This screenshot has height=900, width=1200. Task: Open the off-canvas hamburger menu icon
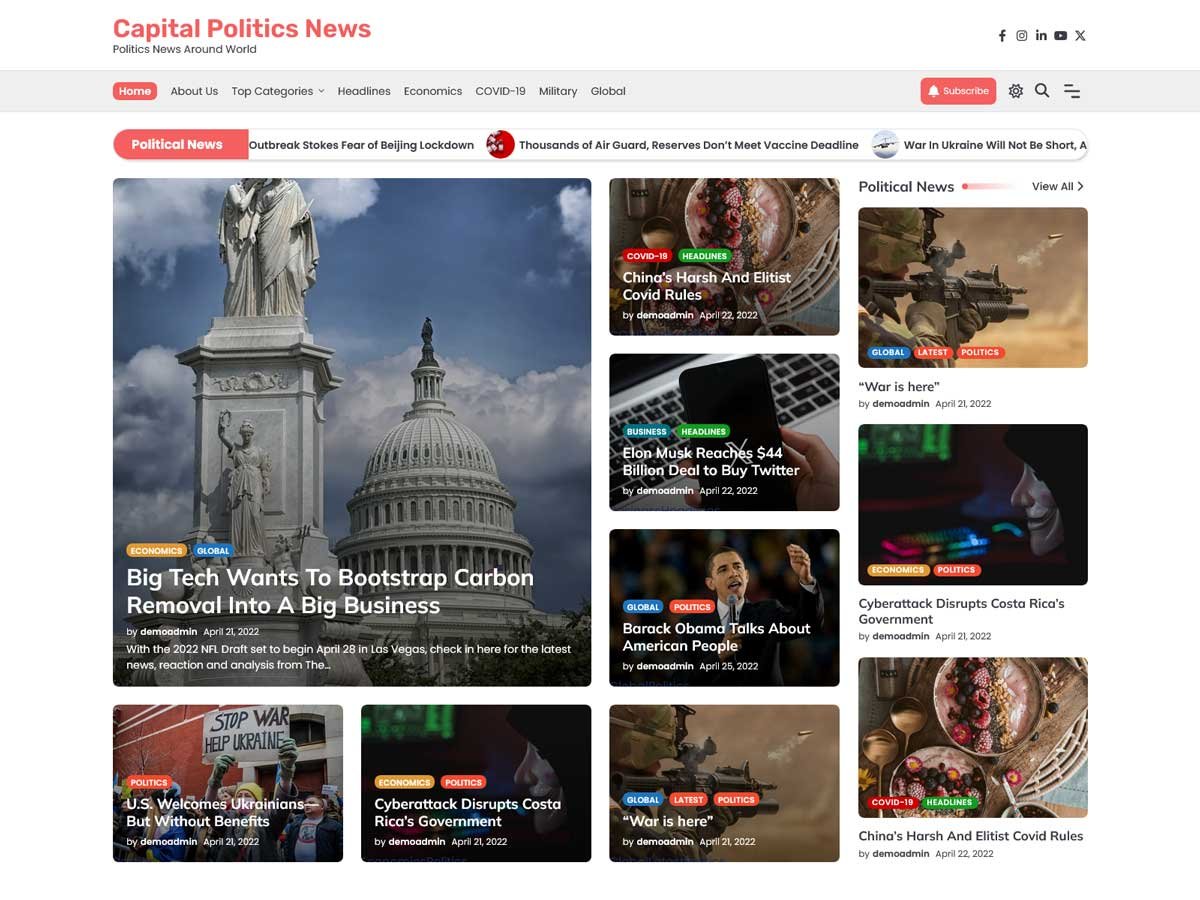[x=1072, y=91]
